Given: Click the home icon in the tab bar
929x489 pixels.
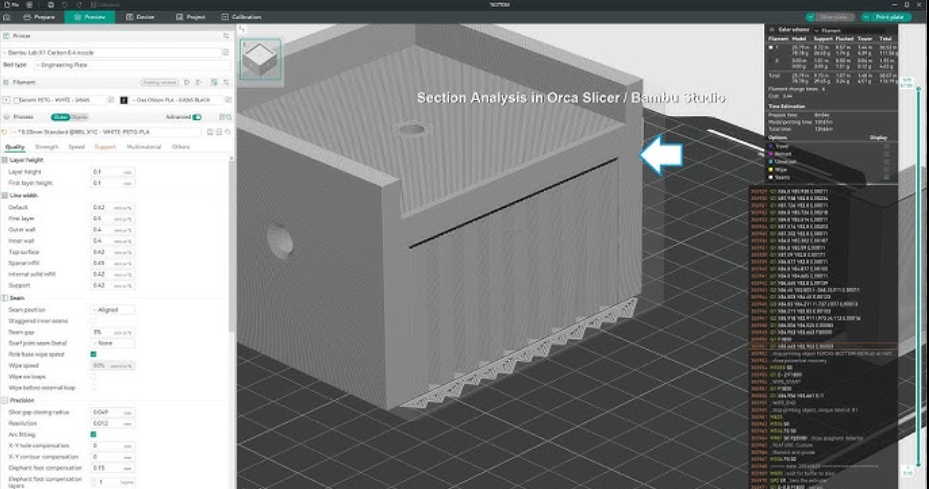Looking at the screenshot, I should tap(7, 17).
